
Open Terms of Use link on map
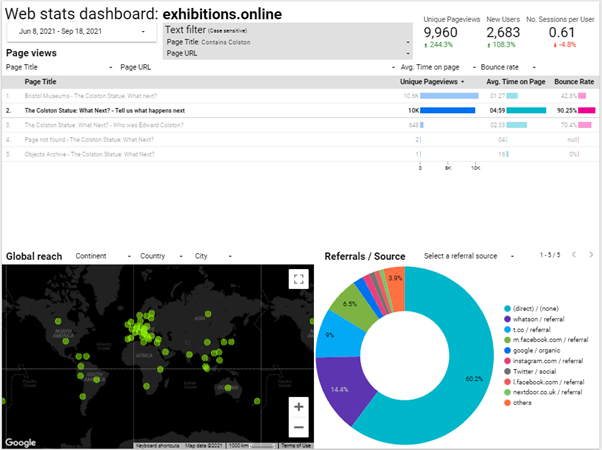click(295, 446)
